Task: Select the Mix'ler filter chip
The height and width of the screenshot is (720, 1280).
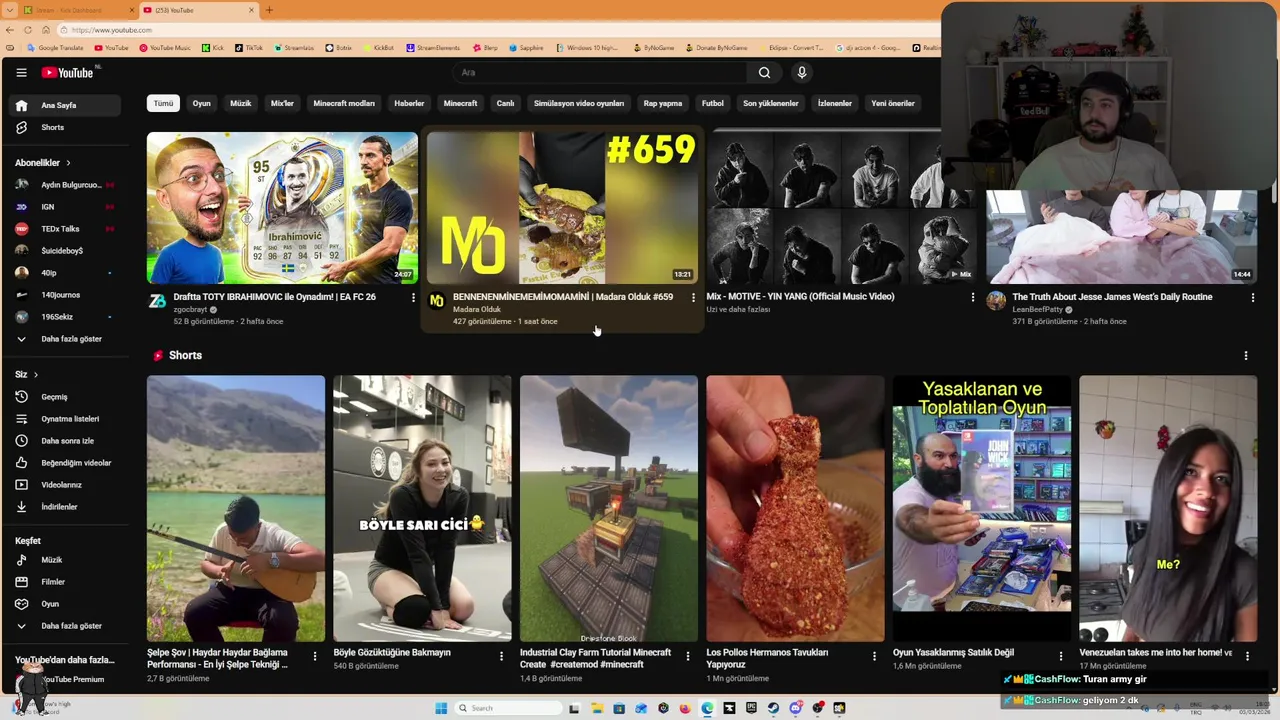Action: point(283,103)
